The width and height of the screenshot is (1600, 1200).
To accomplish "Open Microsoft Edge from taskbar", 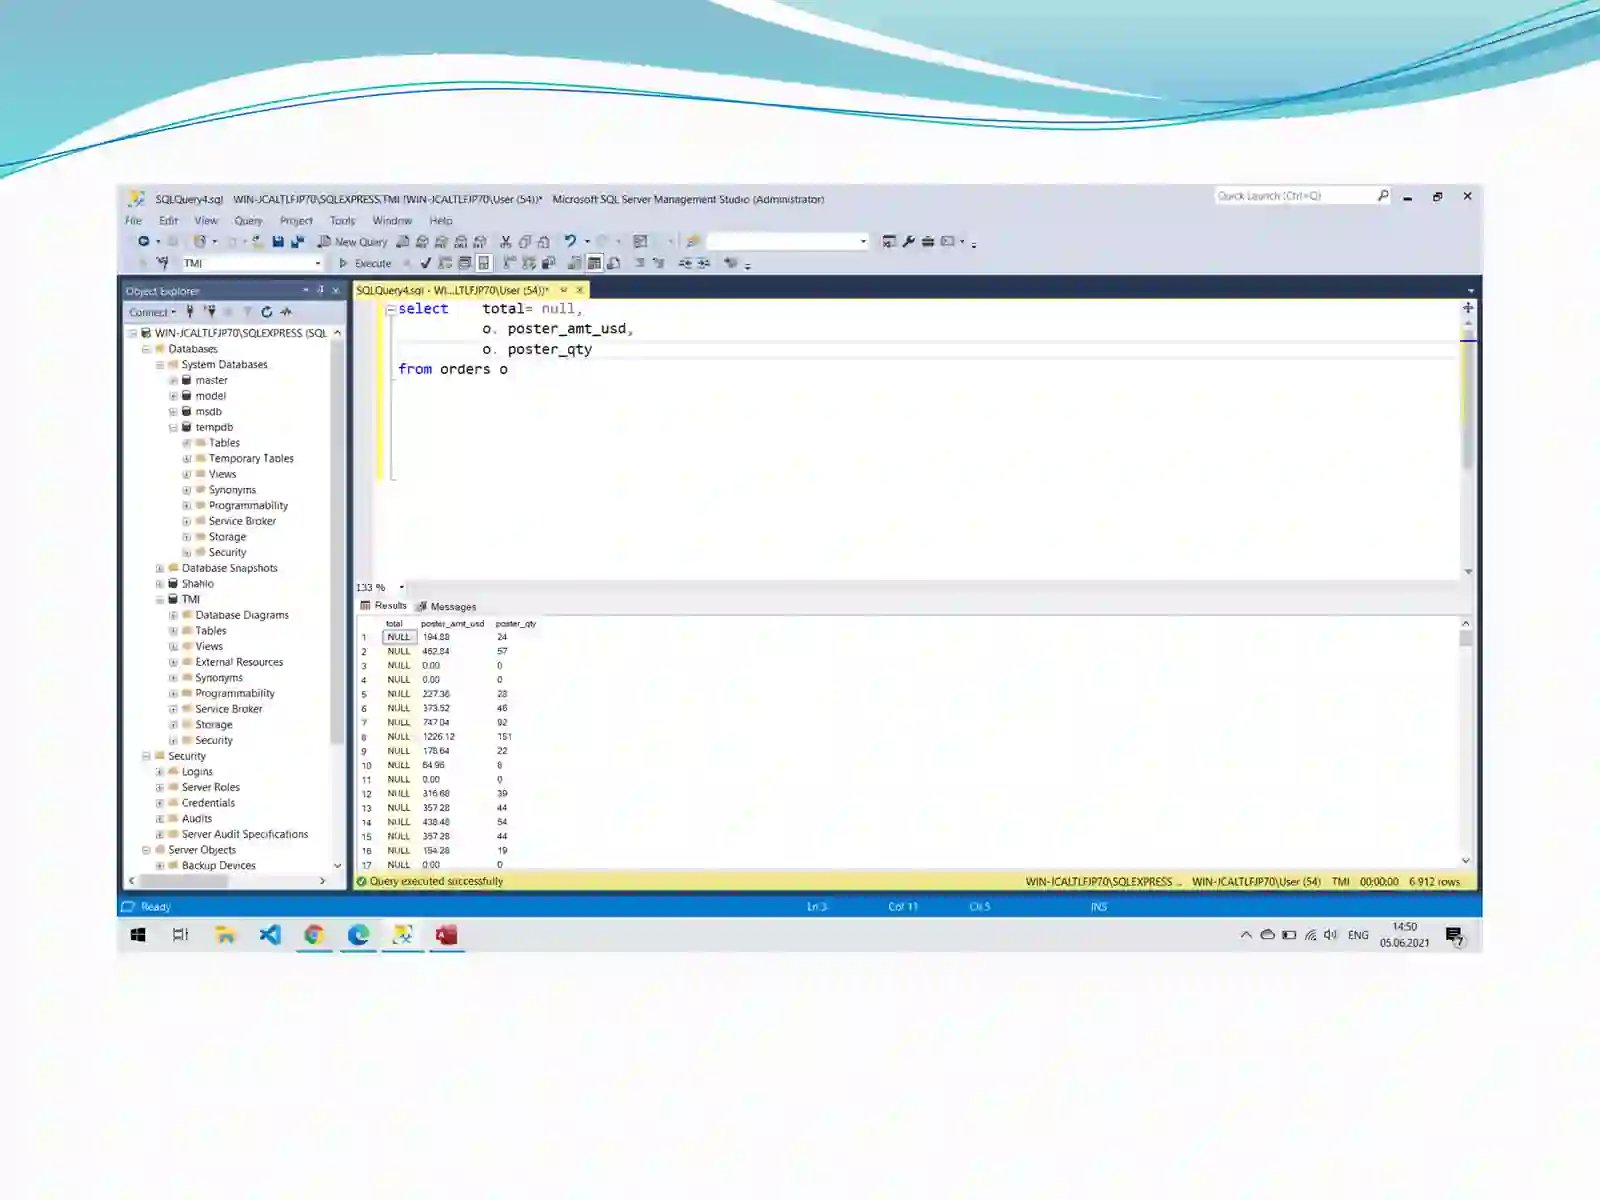I will [358, 935].
